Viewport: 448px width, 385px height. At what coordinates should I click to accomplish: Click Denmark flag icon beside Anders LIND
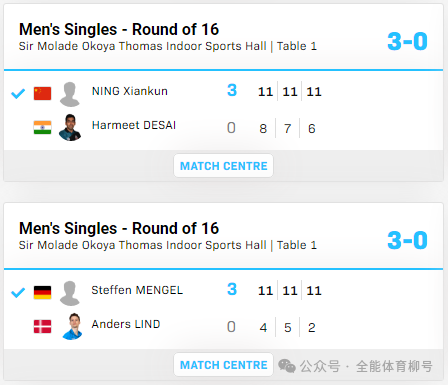pos(42,326)
